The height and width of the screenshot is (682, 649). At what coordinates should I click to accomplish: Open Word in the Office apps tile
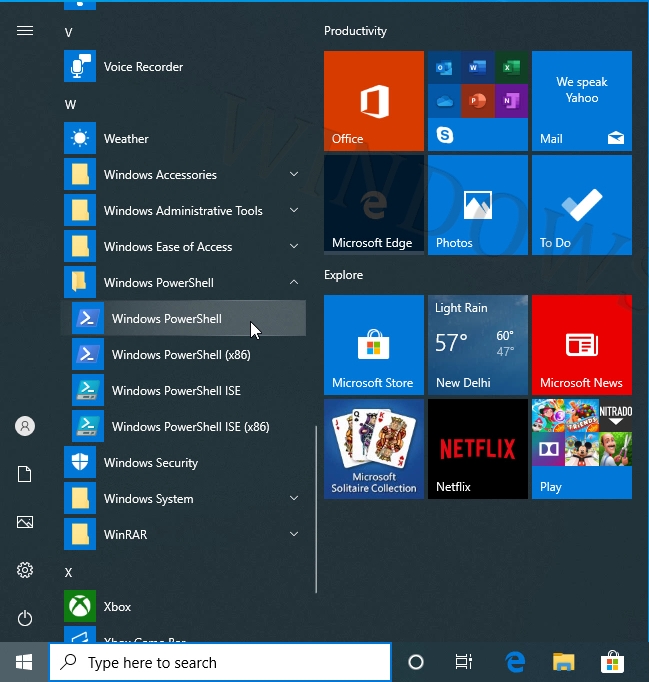click(478, 67)
